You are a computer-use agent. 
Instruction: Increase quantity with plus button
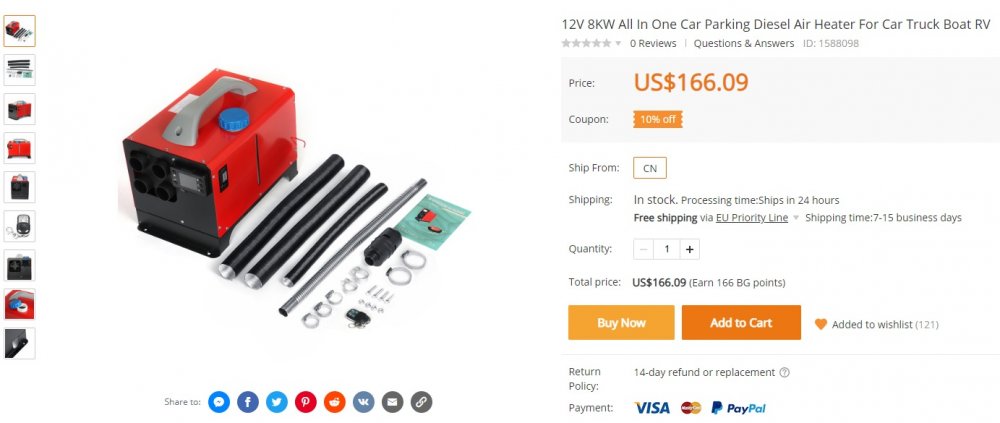point(689,249)
